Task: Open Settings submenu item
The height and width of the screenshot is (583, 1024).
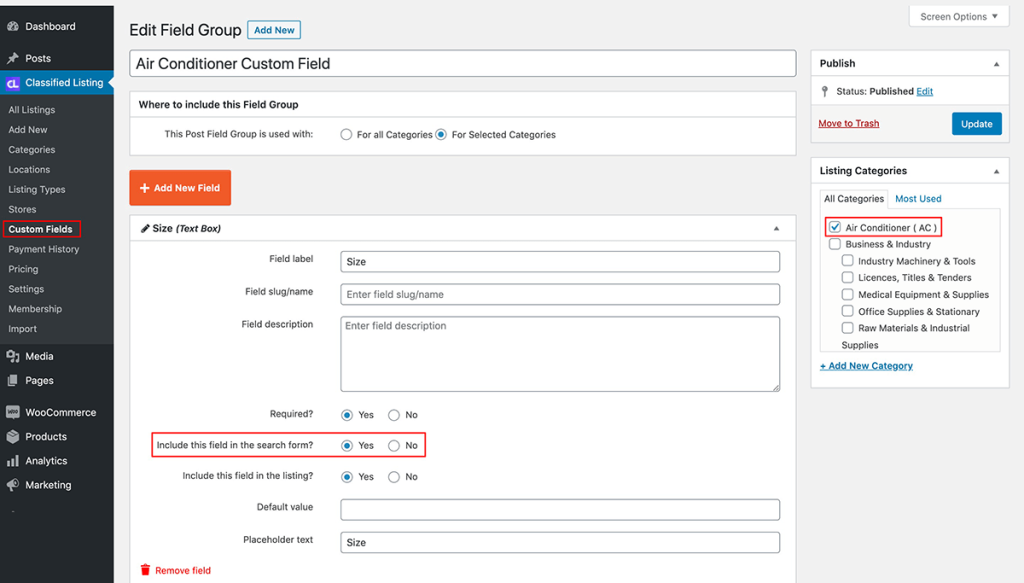Action: coord(26,289)
